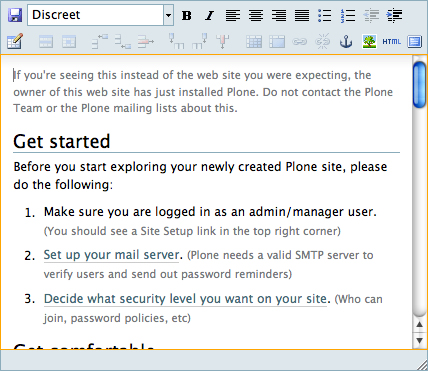Center-align the text
Screen dimensions: 428x371
pyautogui.click(x=256, y=15)
